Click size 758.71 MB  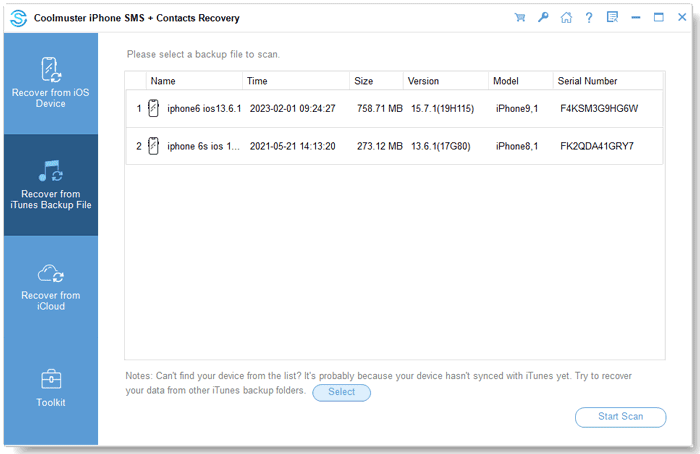(379, 108)
